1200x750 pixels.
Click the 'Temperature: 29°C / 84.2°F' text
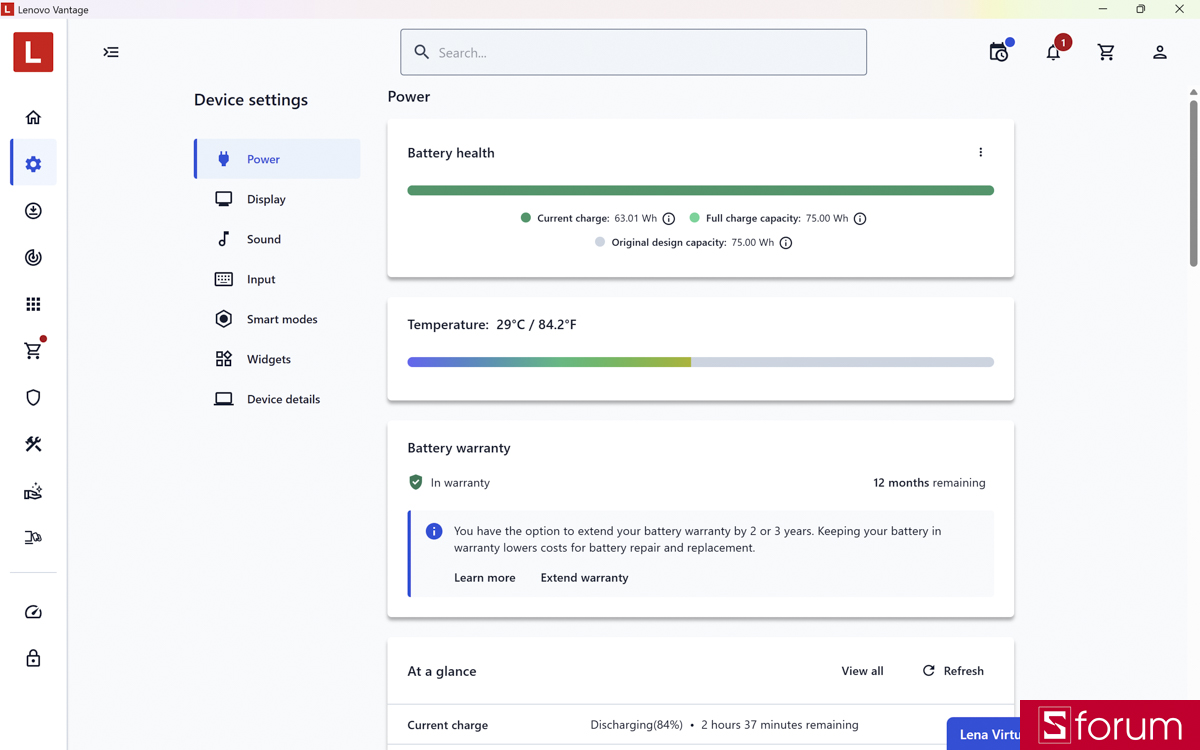click(492, 325)
